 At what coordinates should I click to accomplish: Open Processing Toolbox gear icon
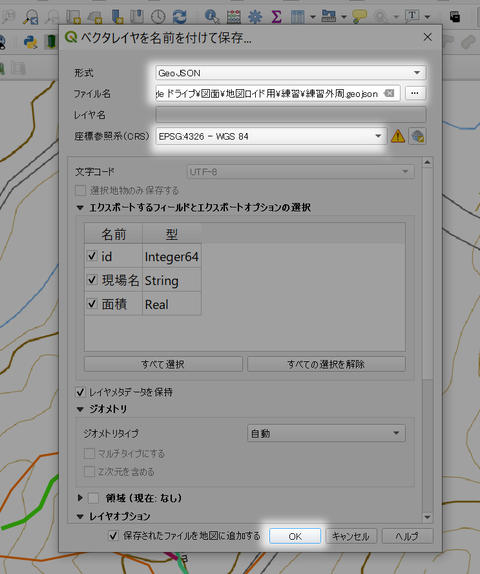coord(255,17)
